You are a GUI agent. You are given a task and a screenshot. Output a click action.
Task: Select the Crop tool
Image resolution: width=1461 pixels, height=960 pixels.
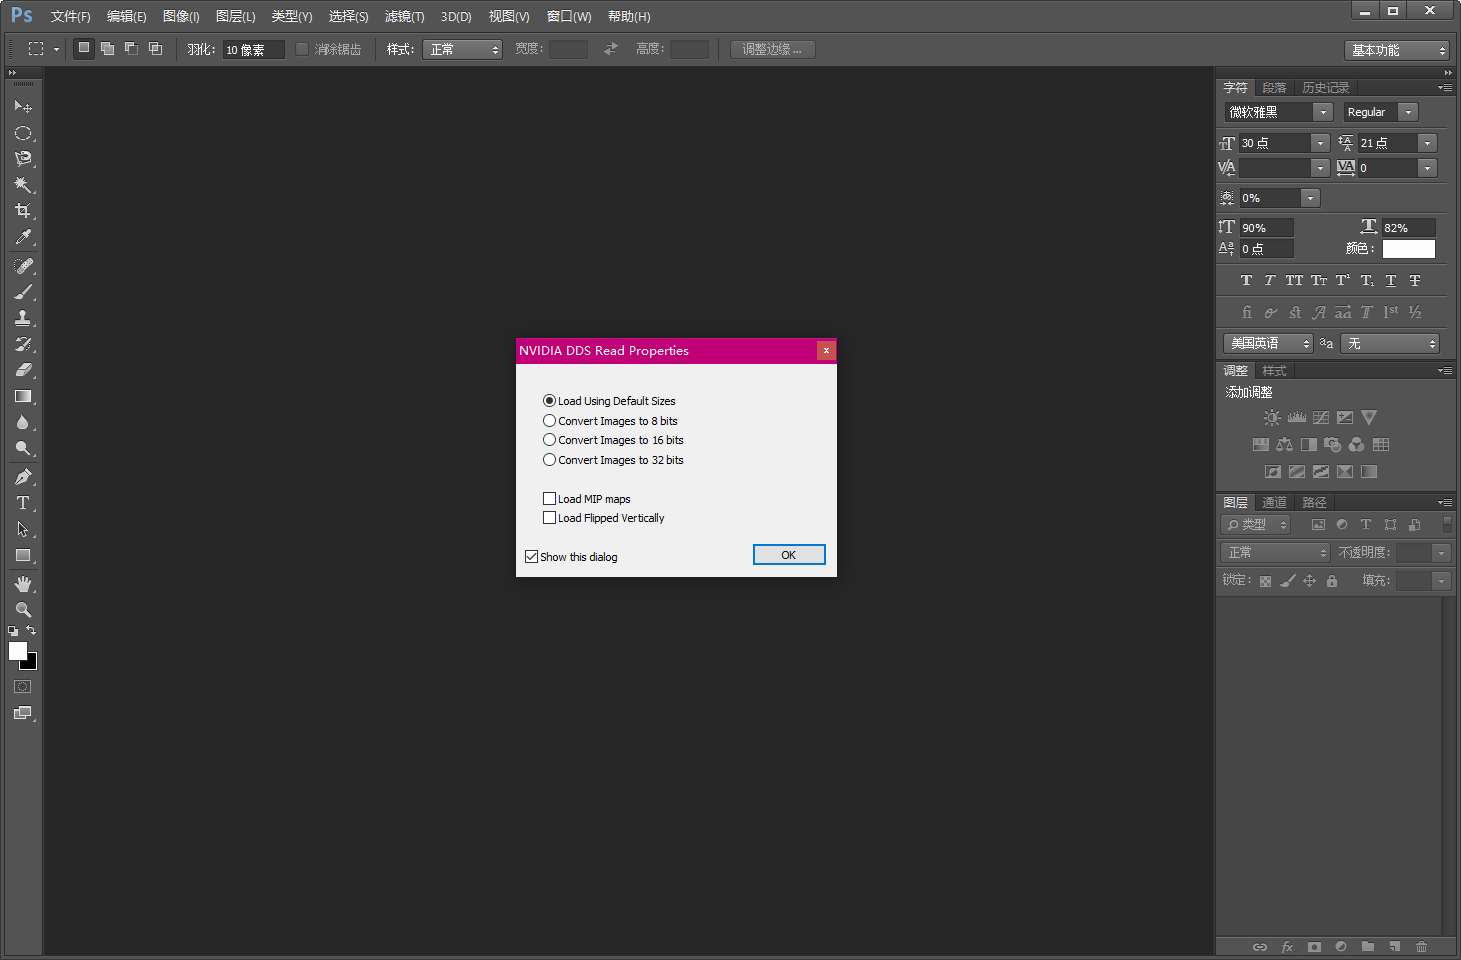[x=23, y=211]
